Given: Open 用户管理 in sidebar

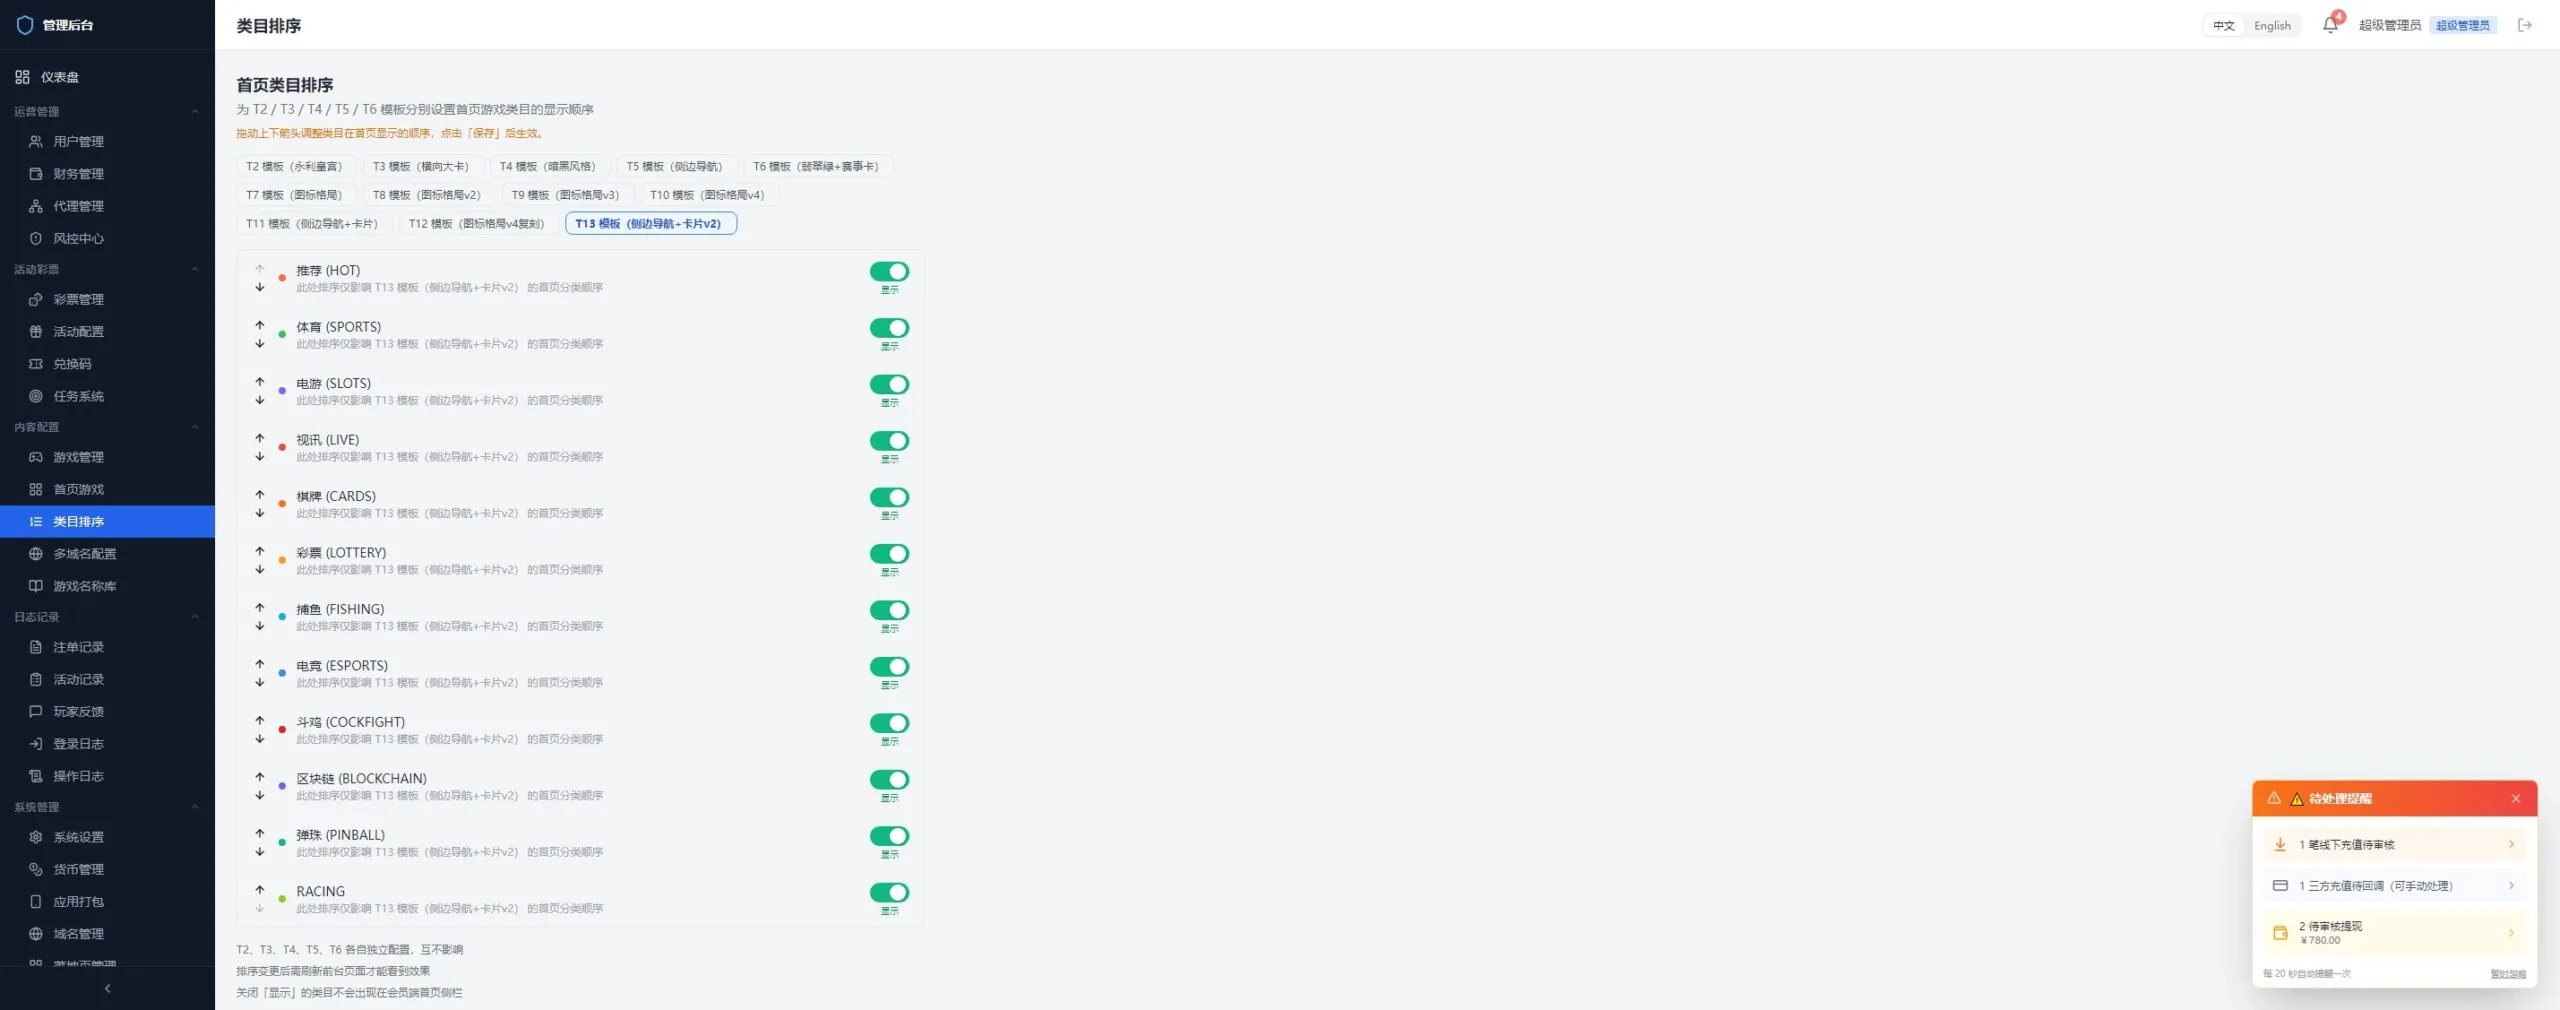Looking at the screenshot, I should [107, 142].
